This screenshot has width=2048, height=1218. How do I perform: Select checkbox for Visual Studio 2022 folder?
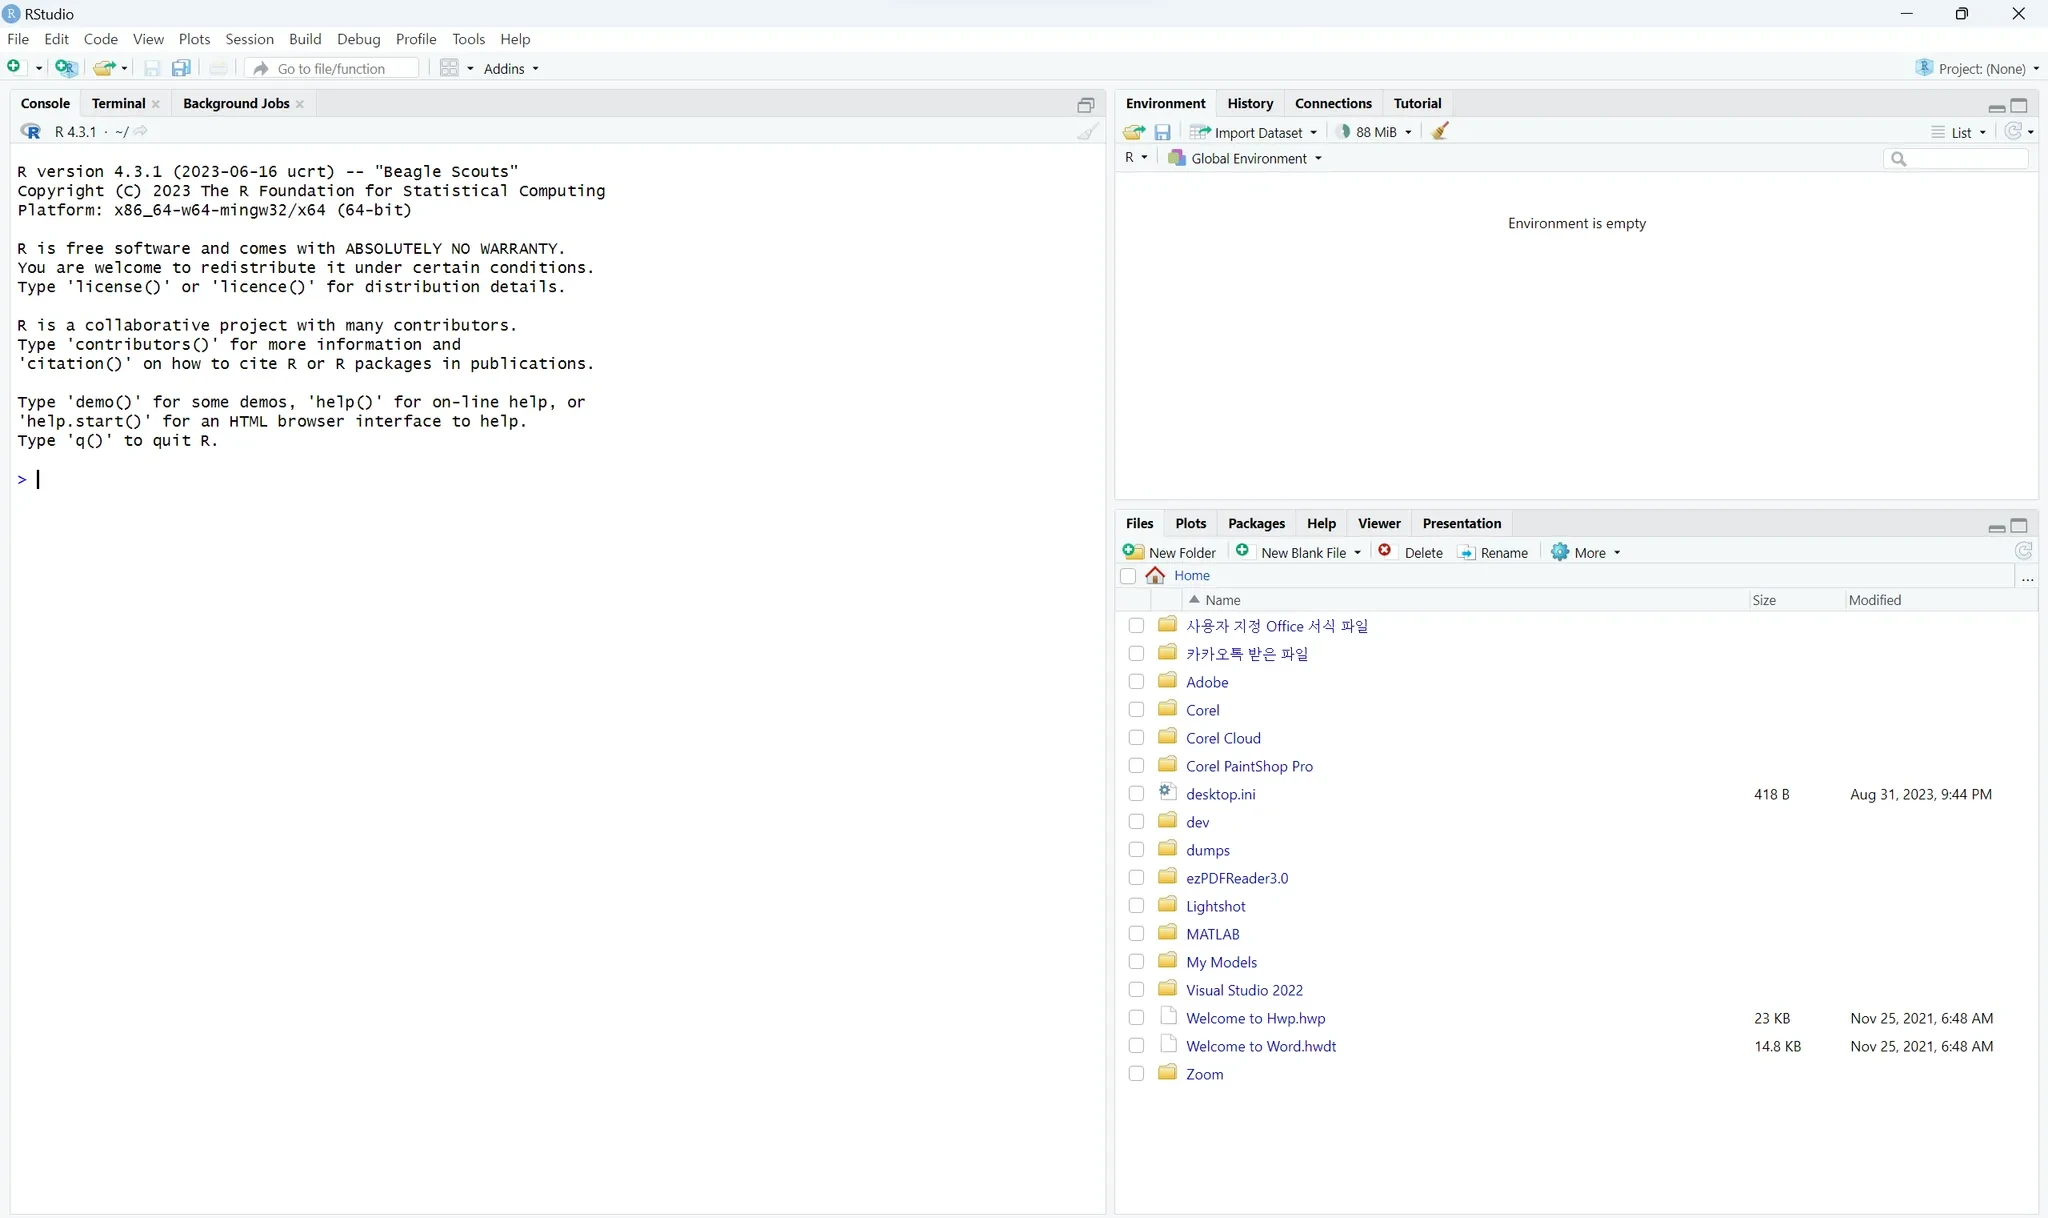click(1136, 989)
